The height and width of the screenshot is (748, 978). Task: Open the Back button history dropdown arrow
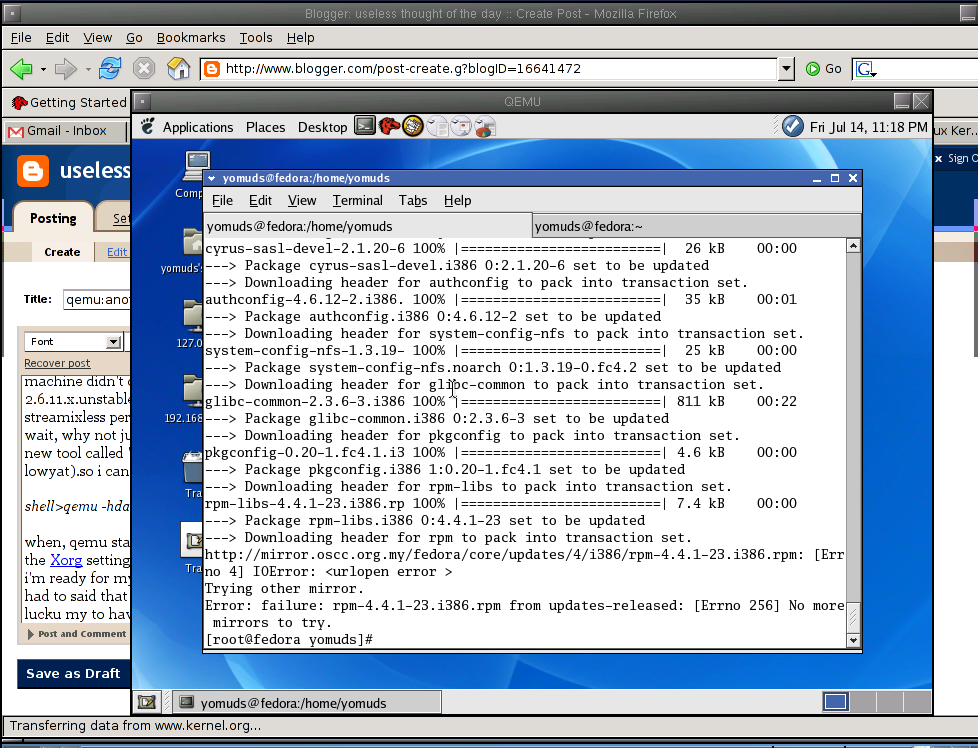(x=43, y=69)
